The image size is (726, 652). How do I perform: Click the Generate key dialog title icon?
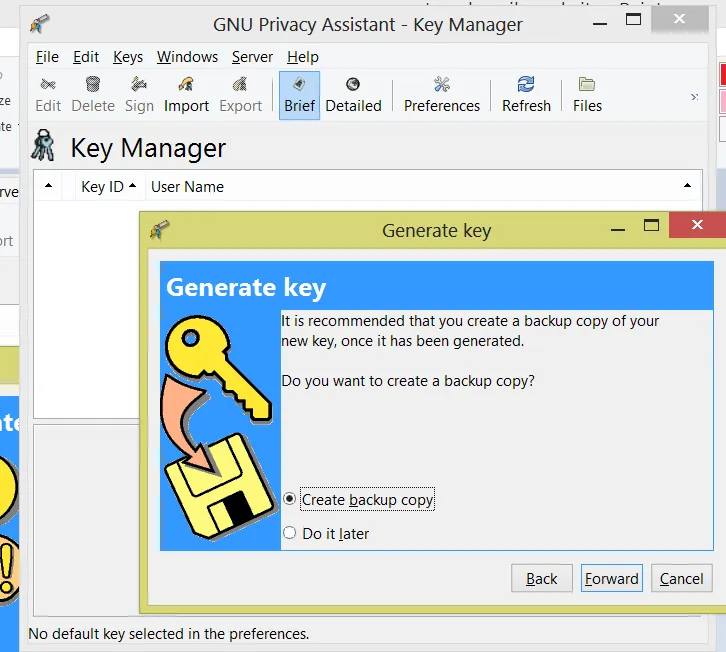tap(160, 229)
